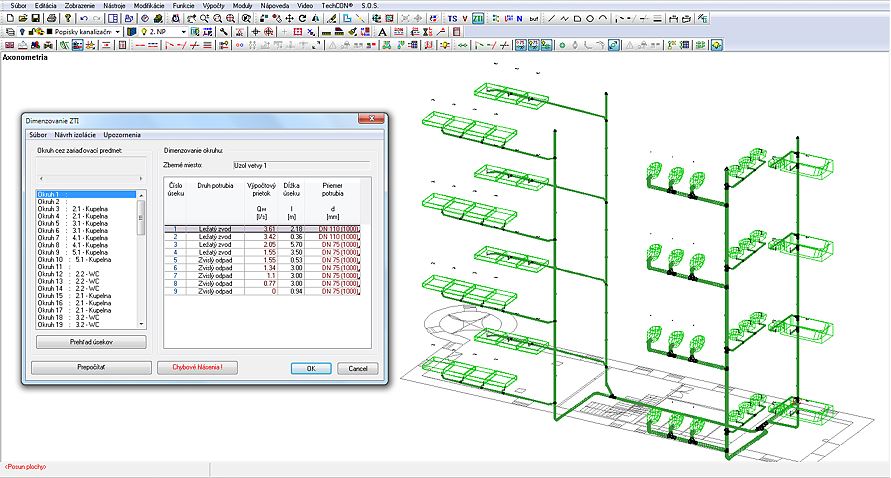Activate the ZTI module icon
891x478 pixels.
[478, 18]
